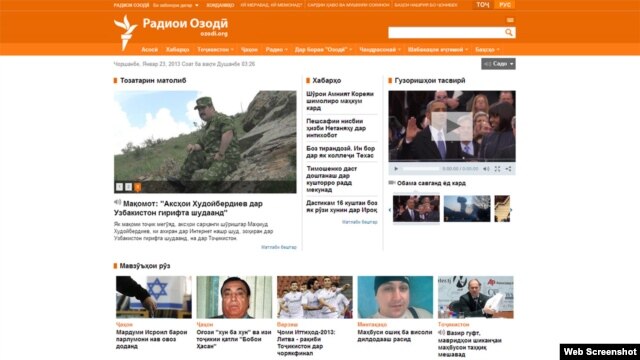The image size is (640, 360).
Task: Open Мақомот Худойбердиев headline article
Action: [188, 208]
